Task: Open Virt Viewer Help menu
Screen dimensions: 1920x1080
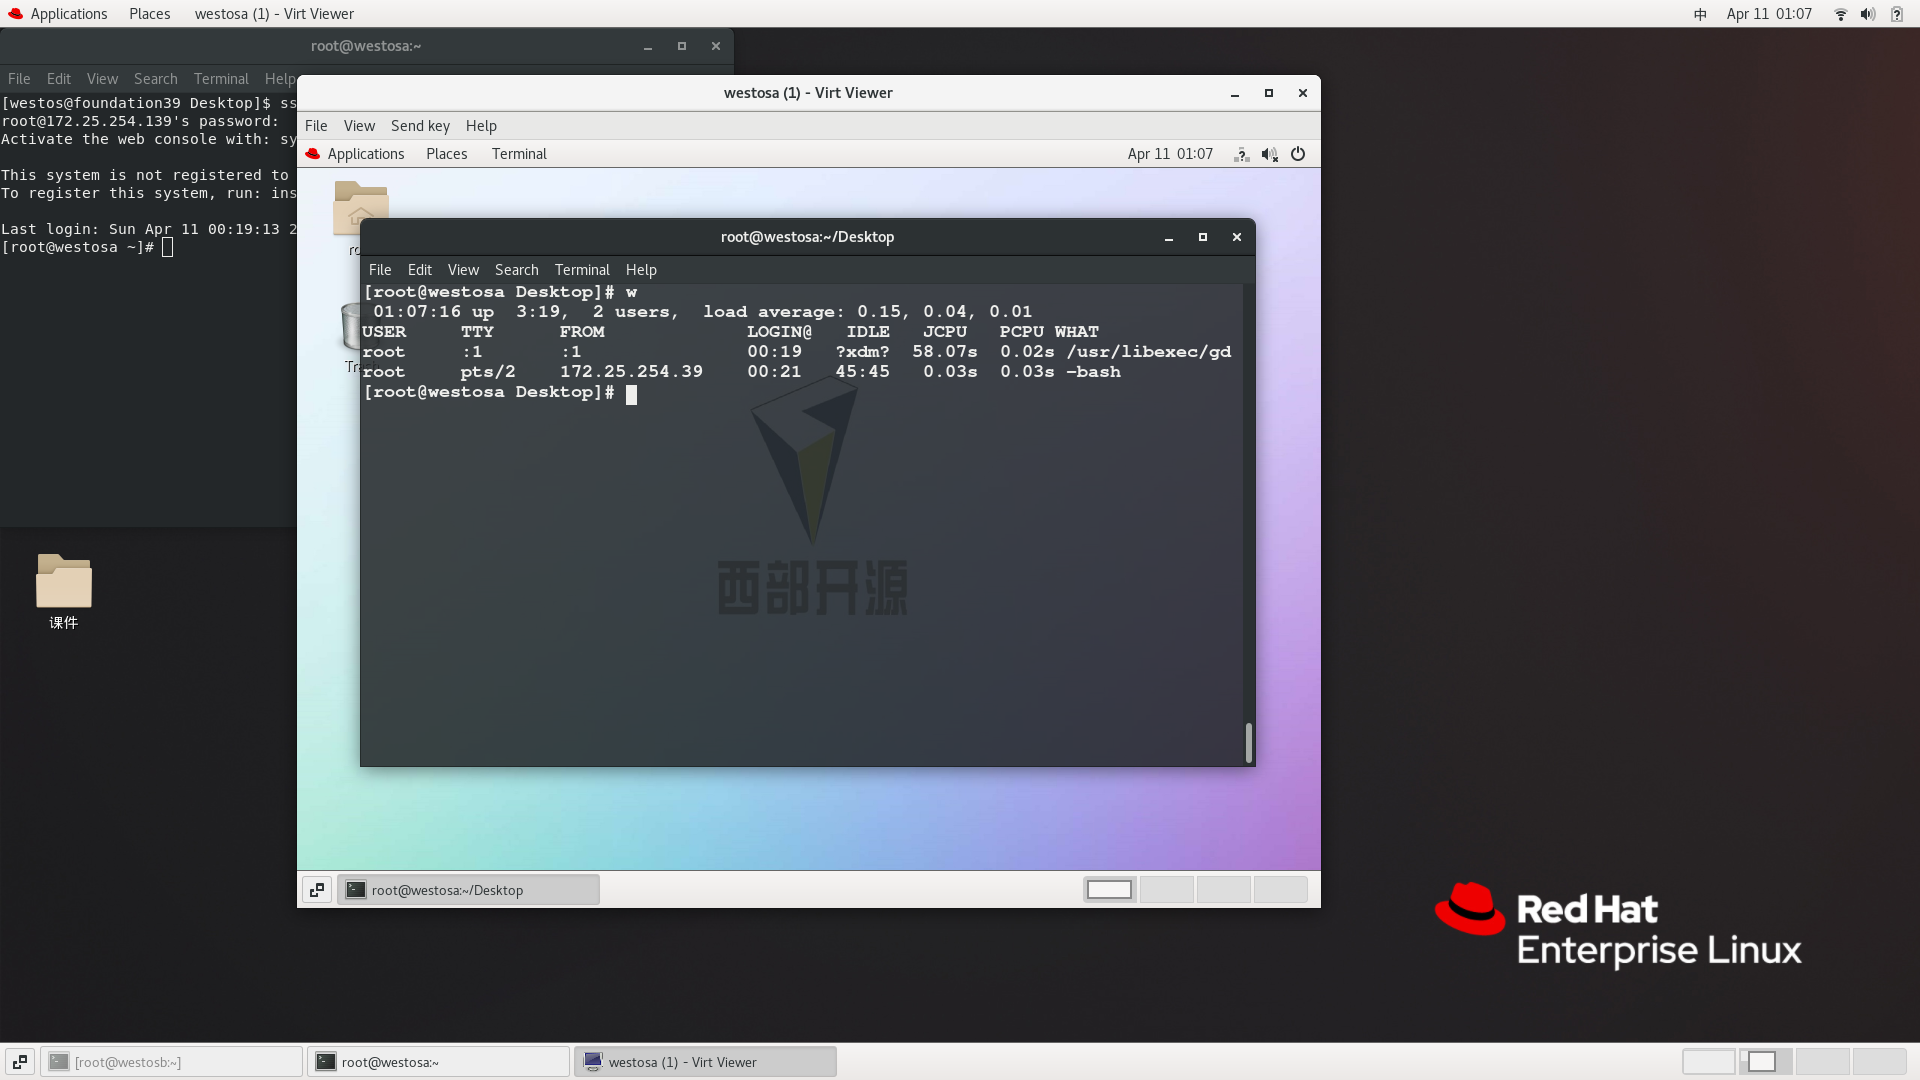Action: point(481,126)
